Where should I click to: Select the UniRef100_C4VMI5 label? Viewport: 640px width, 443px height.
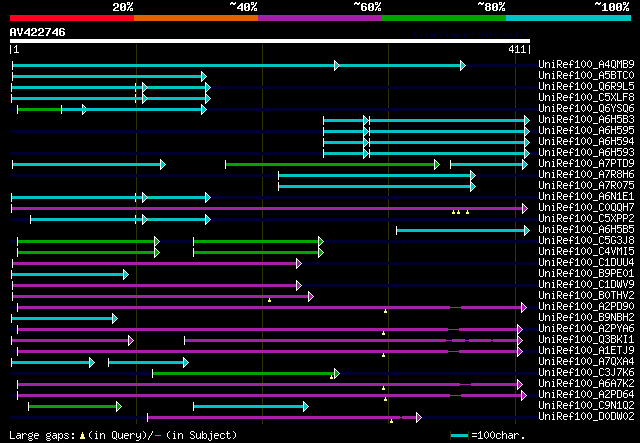(586, 252)
